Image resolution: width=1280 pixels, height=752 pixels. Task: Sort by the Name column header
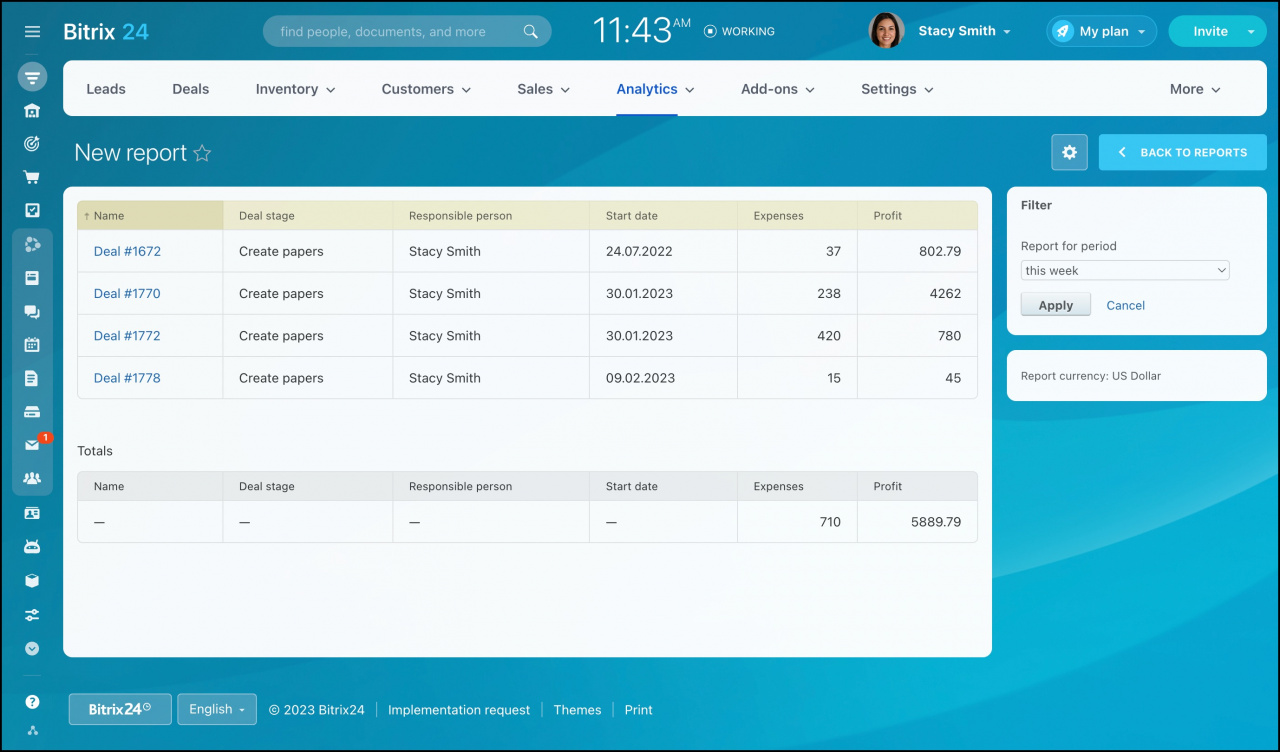click(150, 215)
